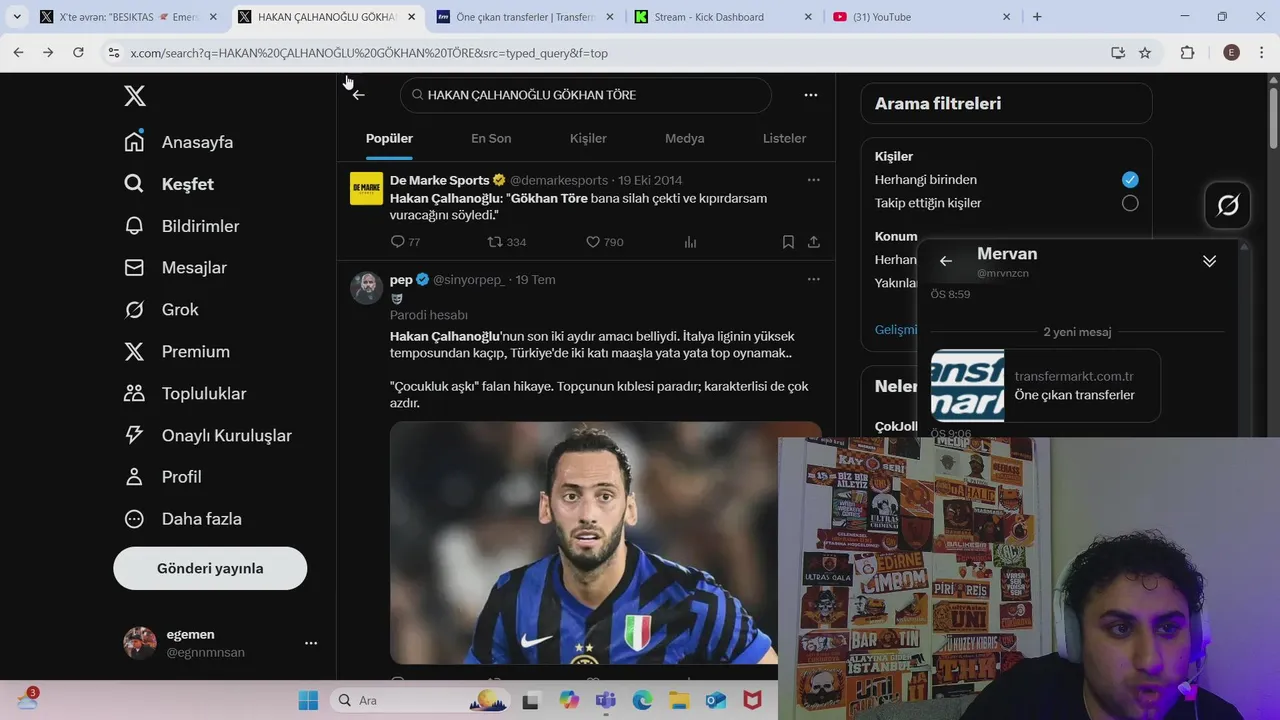Click the X logo in sidebar
The image size is (1280, 720).
tap(135, 96)
